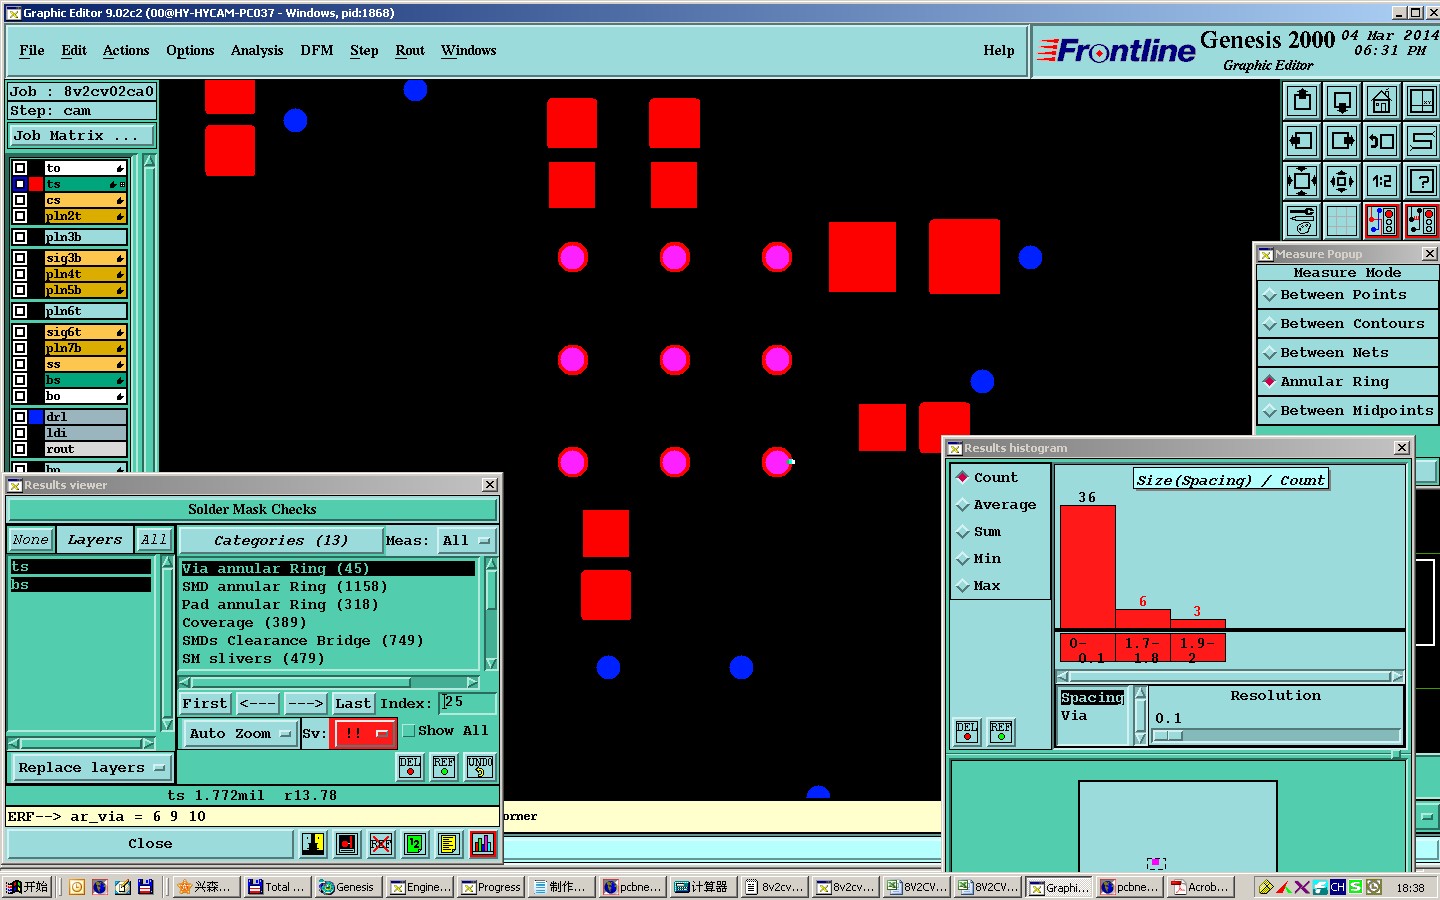Viewport: 1440px width, 900px height.
Task: Open the DFM menu
Action: (x=317, y=51)
